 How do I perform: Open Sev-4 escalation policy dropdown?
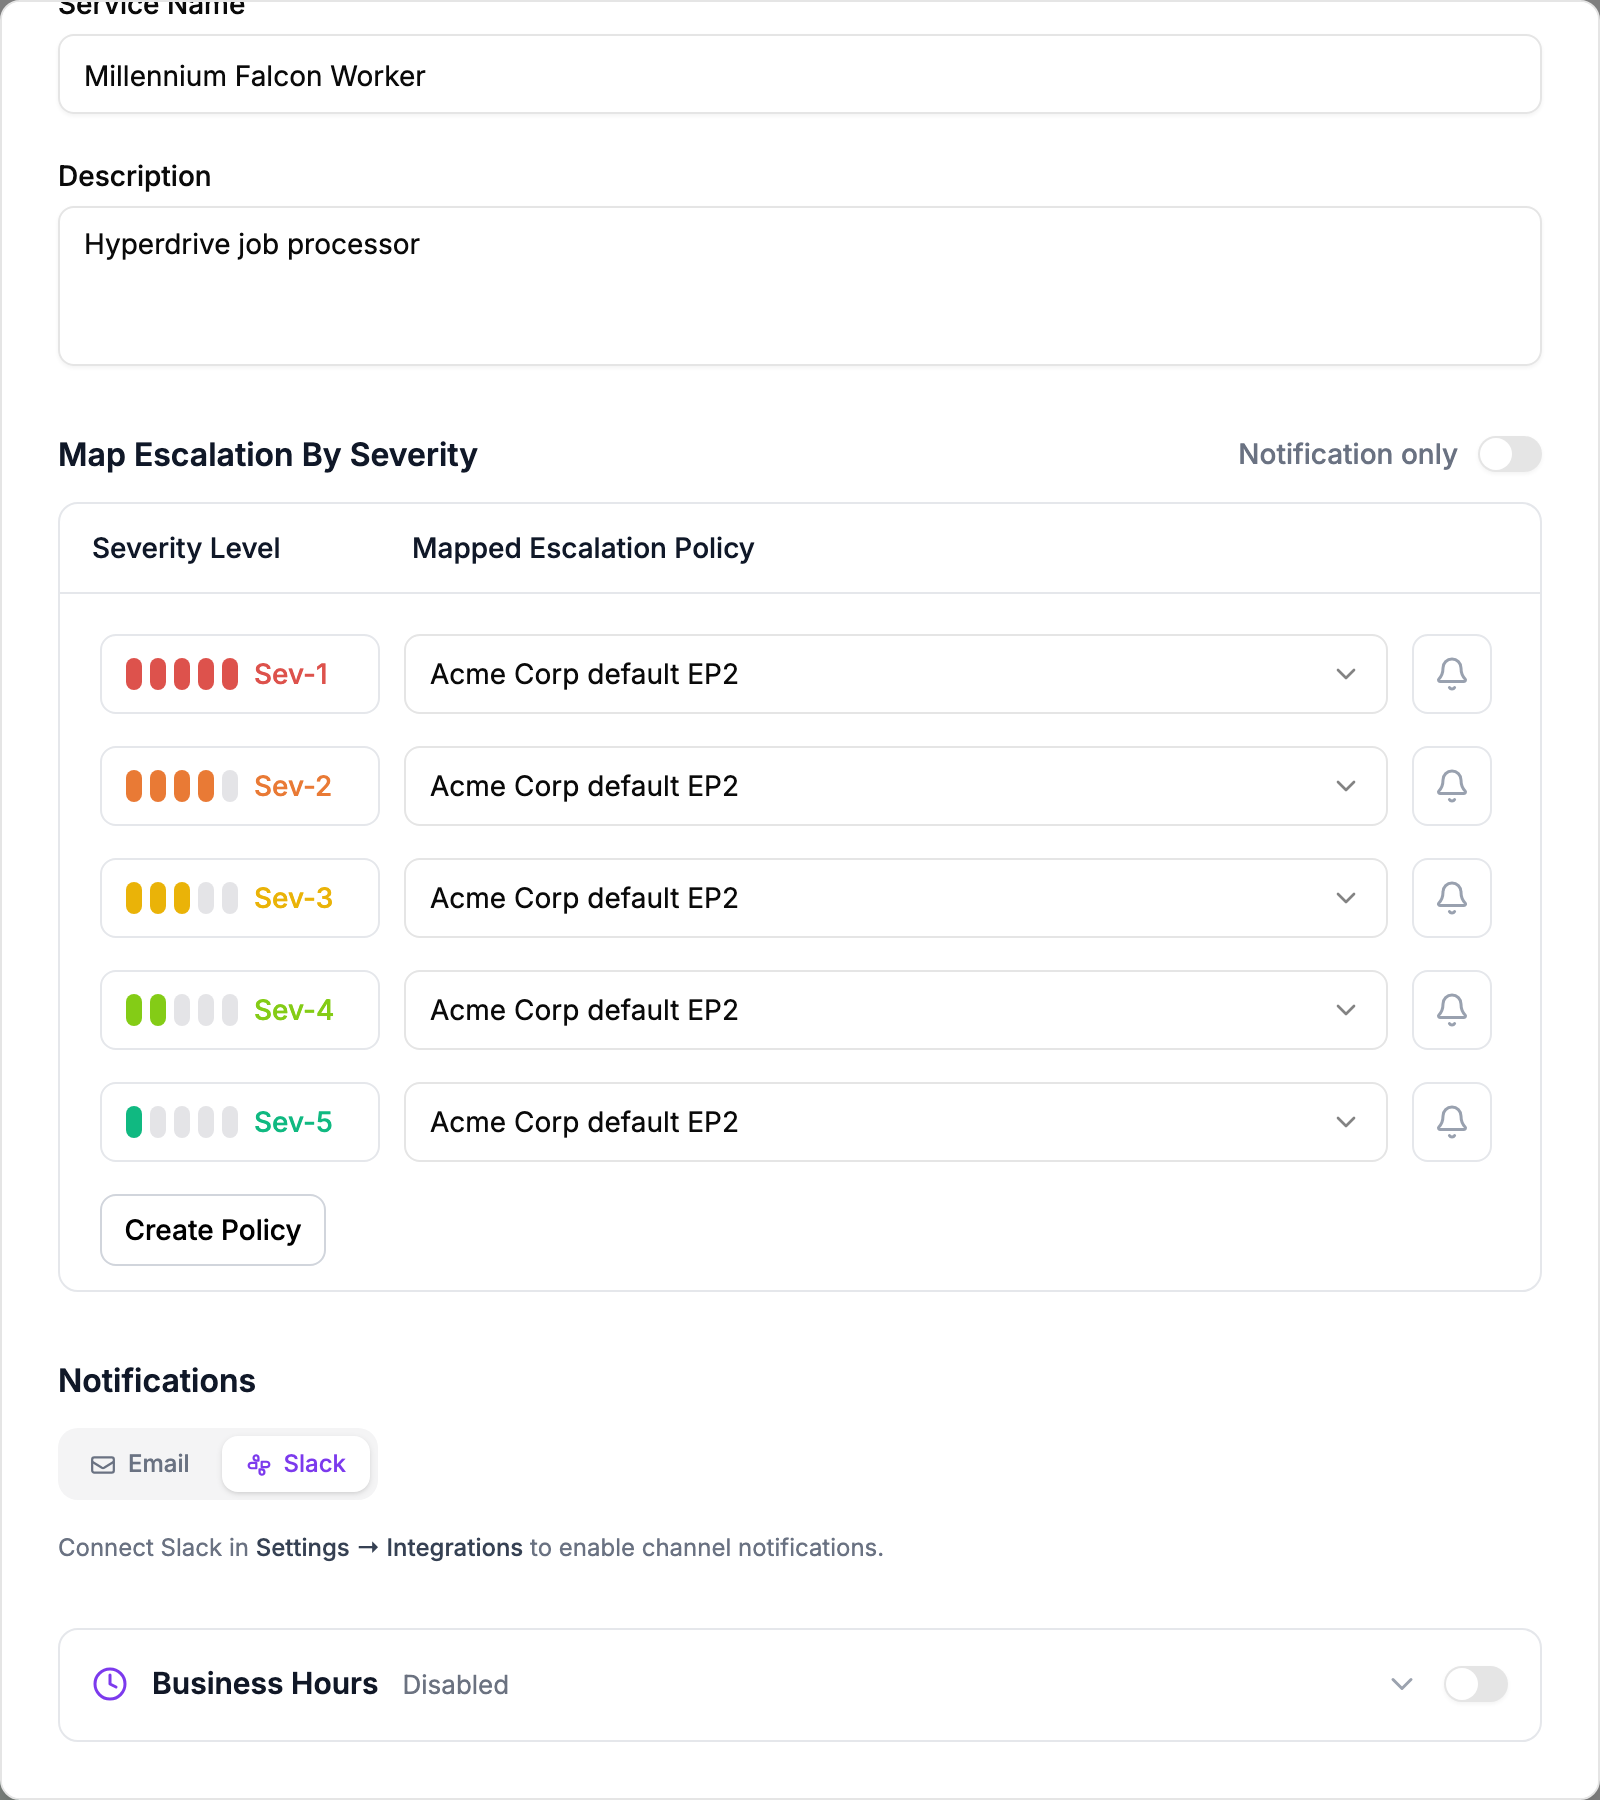(x=895, y=1010)
